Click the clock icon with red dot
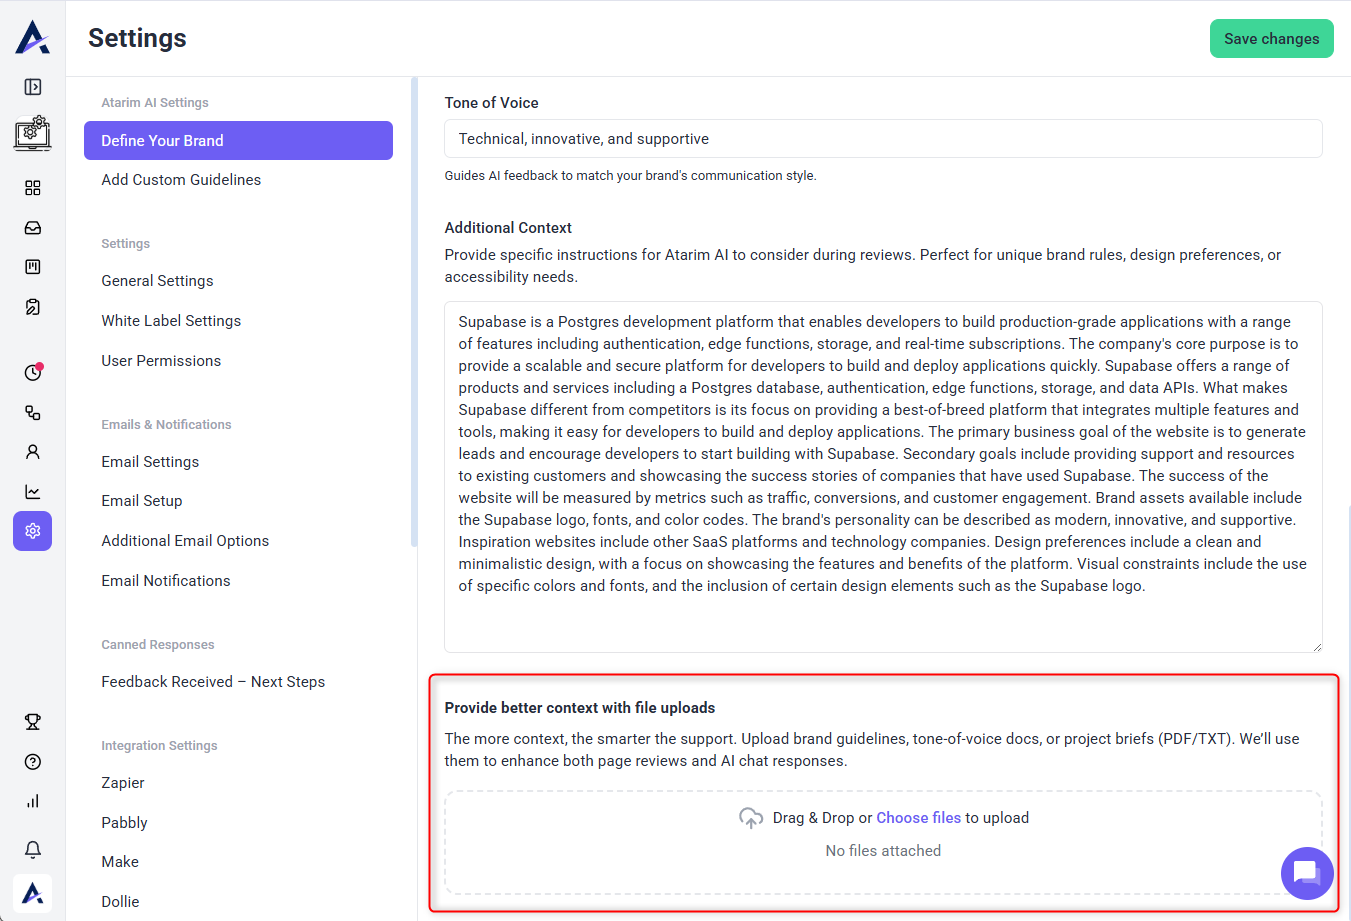 pyautogui.click(x=33, y=372)
